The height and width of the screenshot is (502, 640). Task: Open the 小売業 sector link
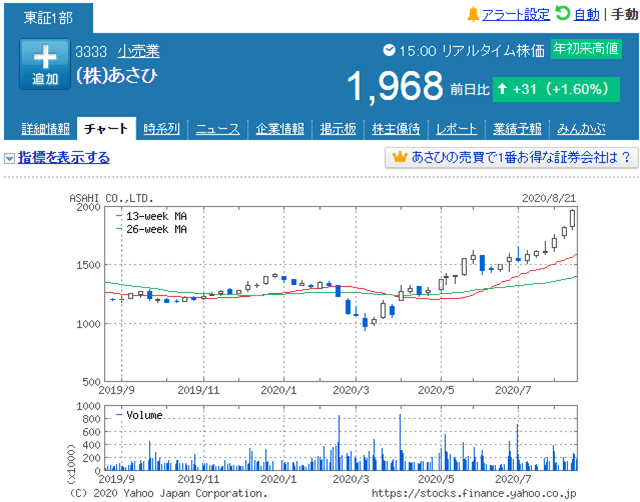pos(139,51)
